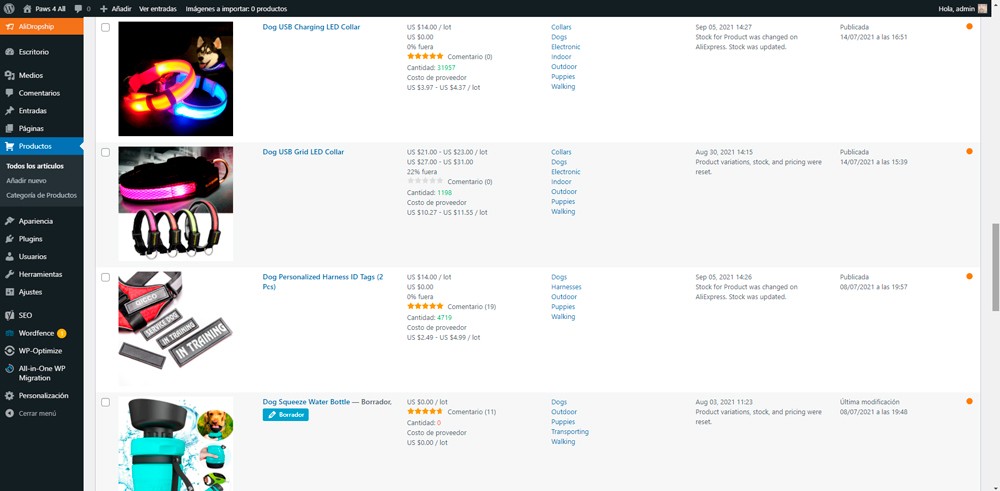
Task: Click the admin avatar icon
Action: 982,9
